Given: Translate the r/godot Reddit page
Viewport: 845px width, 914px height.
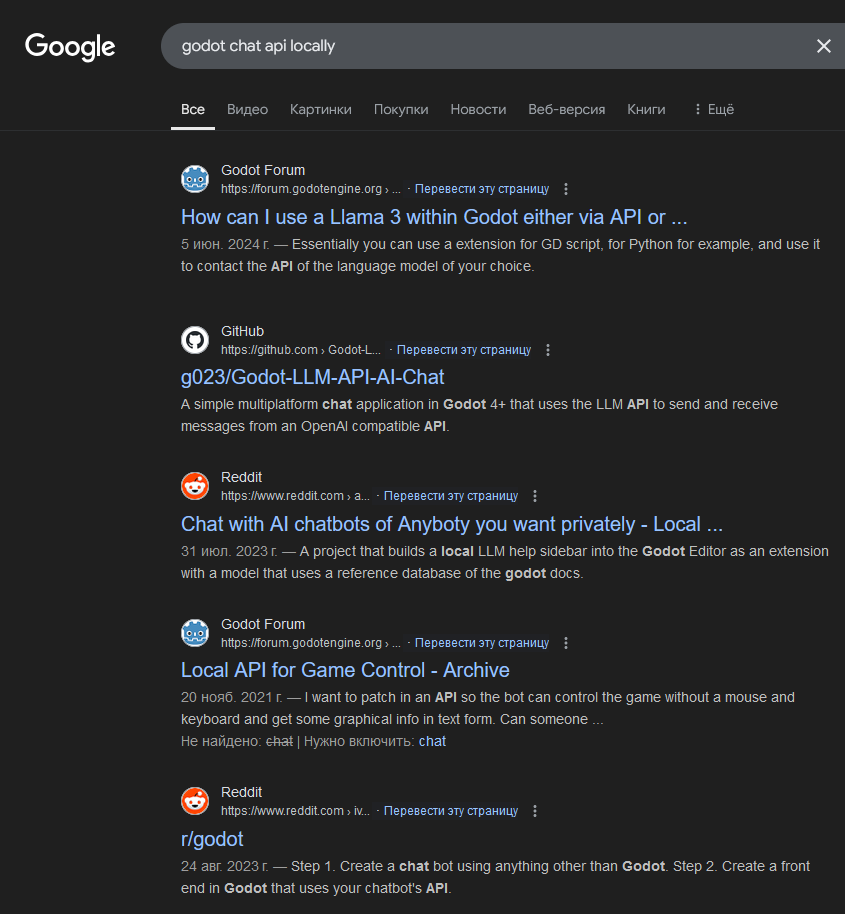Looking at the screenshot, I should pos(451,811).
